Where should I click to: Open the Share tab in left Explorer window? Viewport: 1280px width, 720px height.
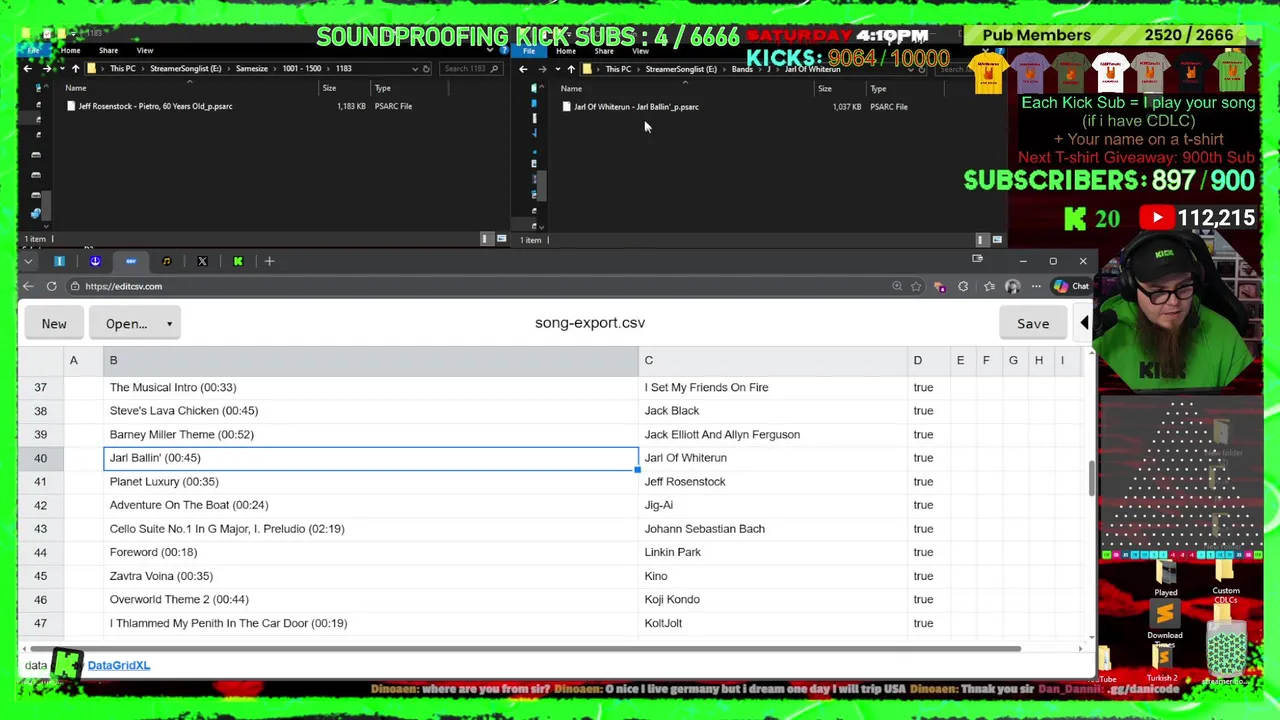tap(108, 50)
